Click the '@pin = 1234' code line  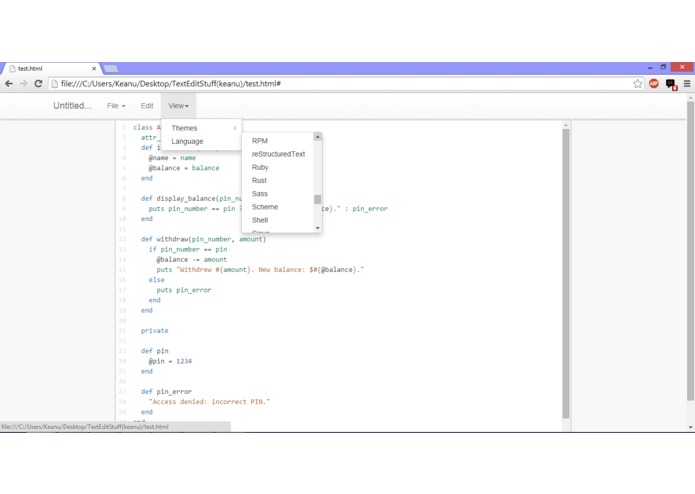coord(170,361)
